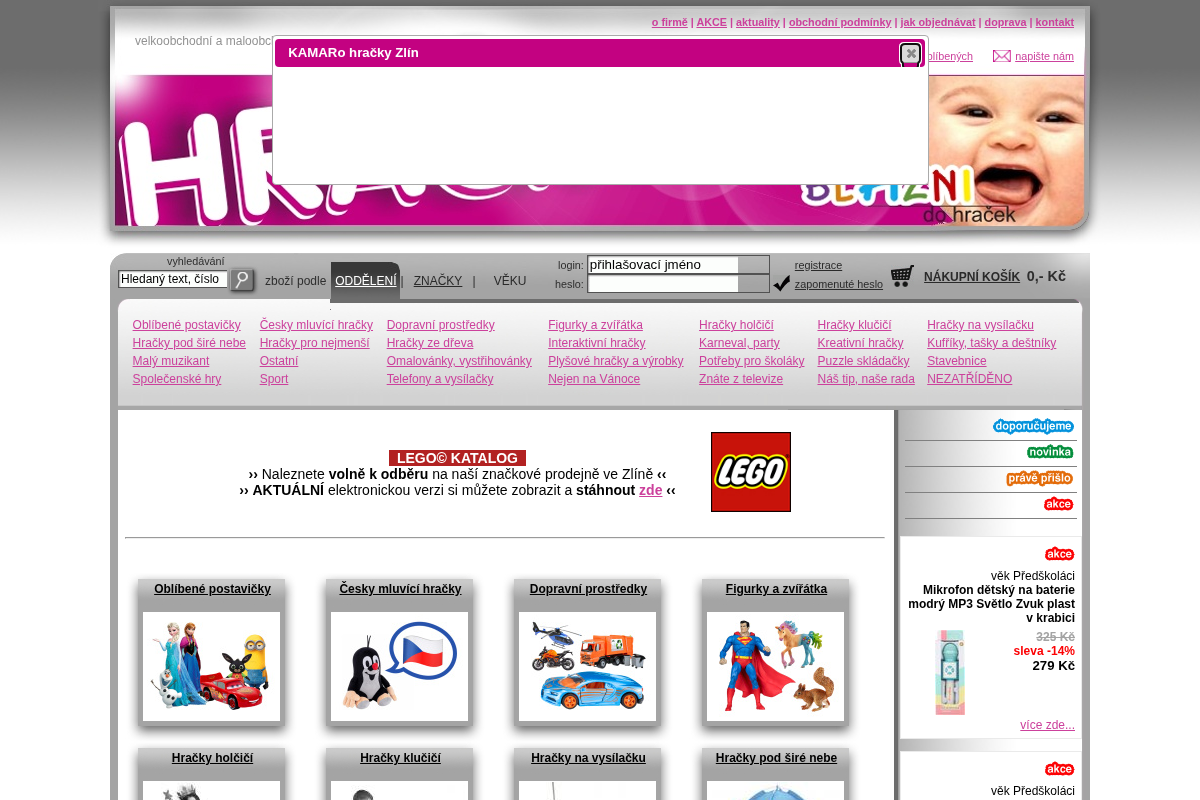Open the Figurky a zvířátka Superman thumbnail
1200x800 pixels.
775,666
